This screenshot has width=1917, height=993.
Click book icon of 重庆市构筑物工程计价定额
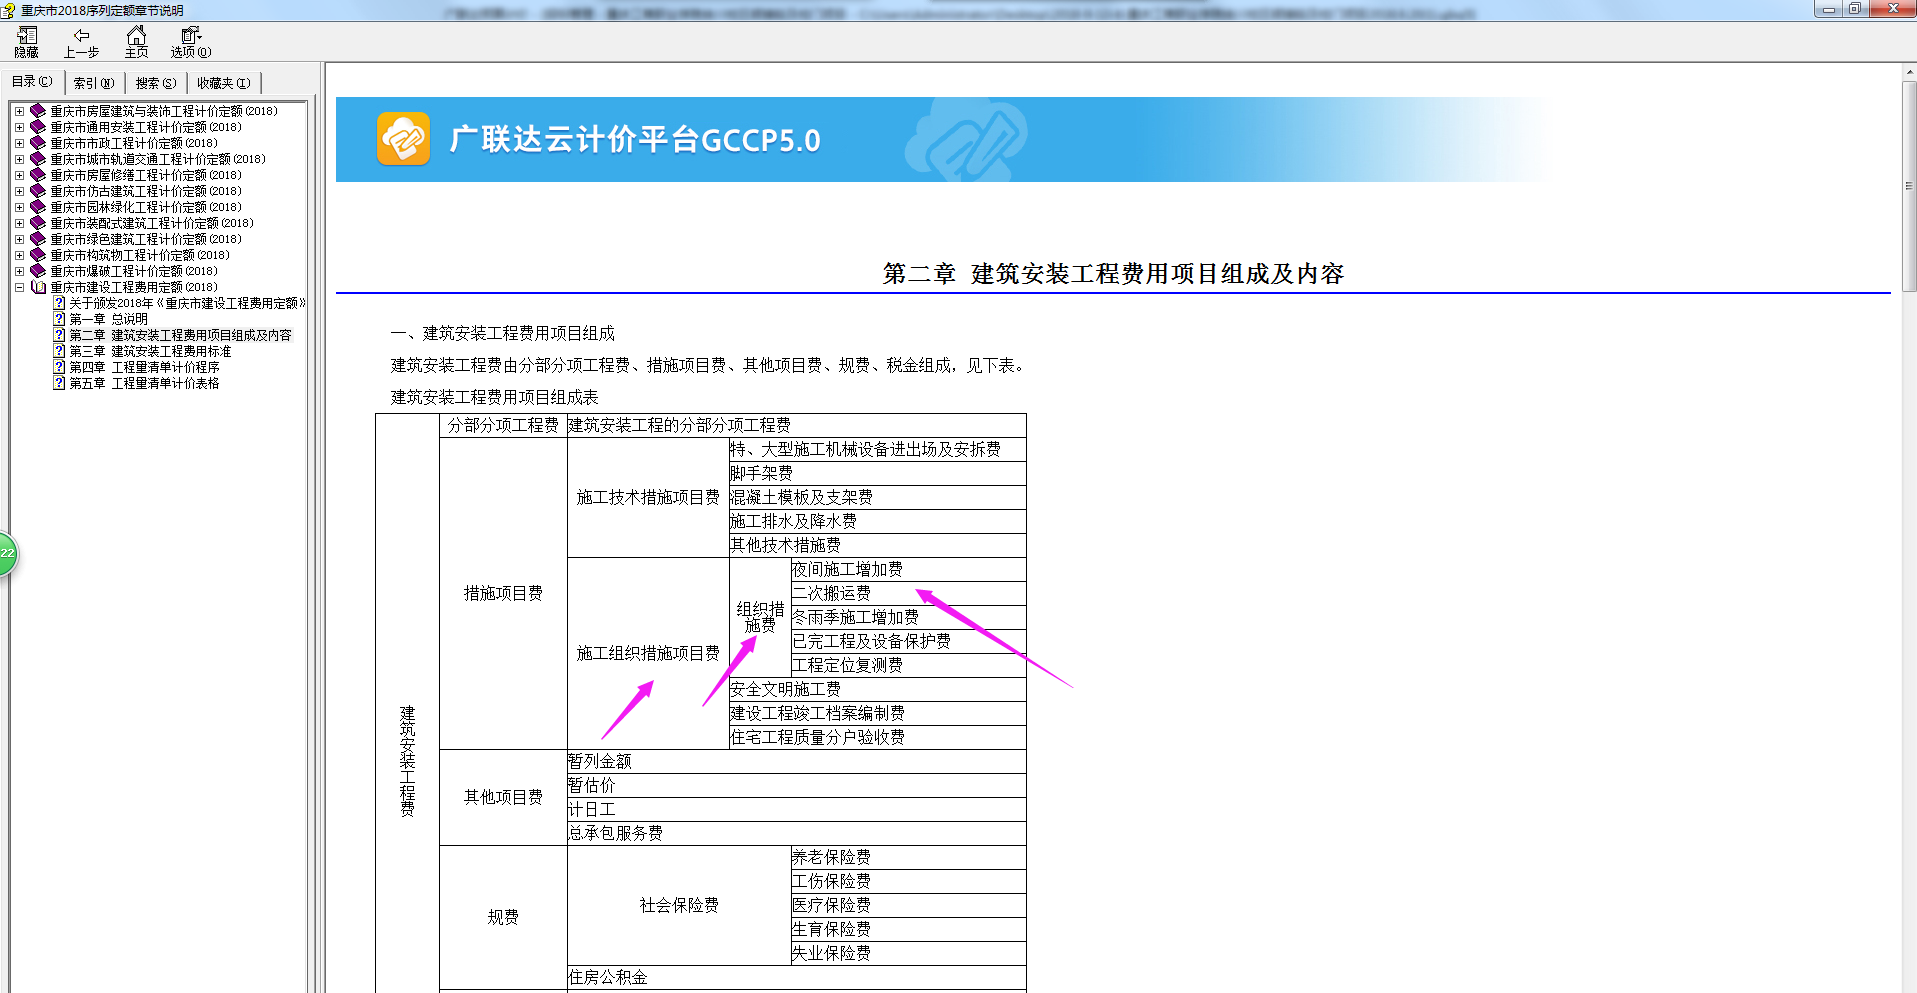tap(38, 255)
